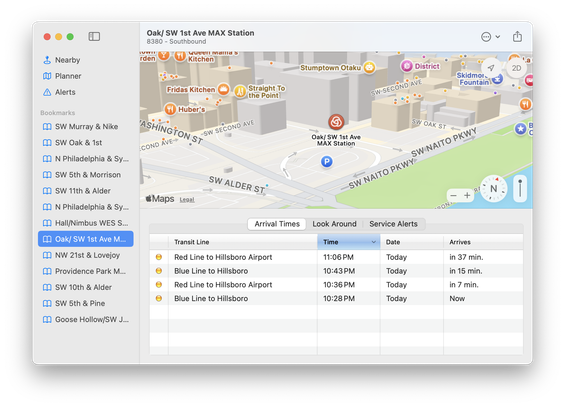The image size is (565, 407).
Task: Click the location arrow map icon
Action: pos(491,68)
